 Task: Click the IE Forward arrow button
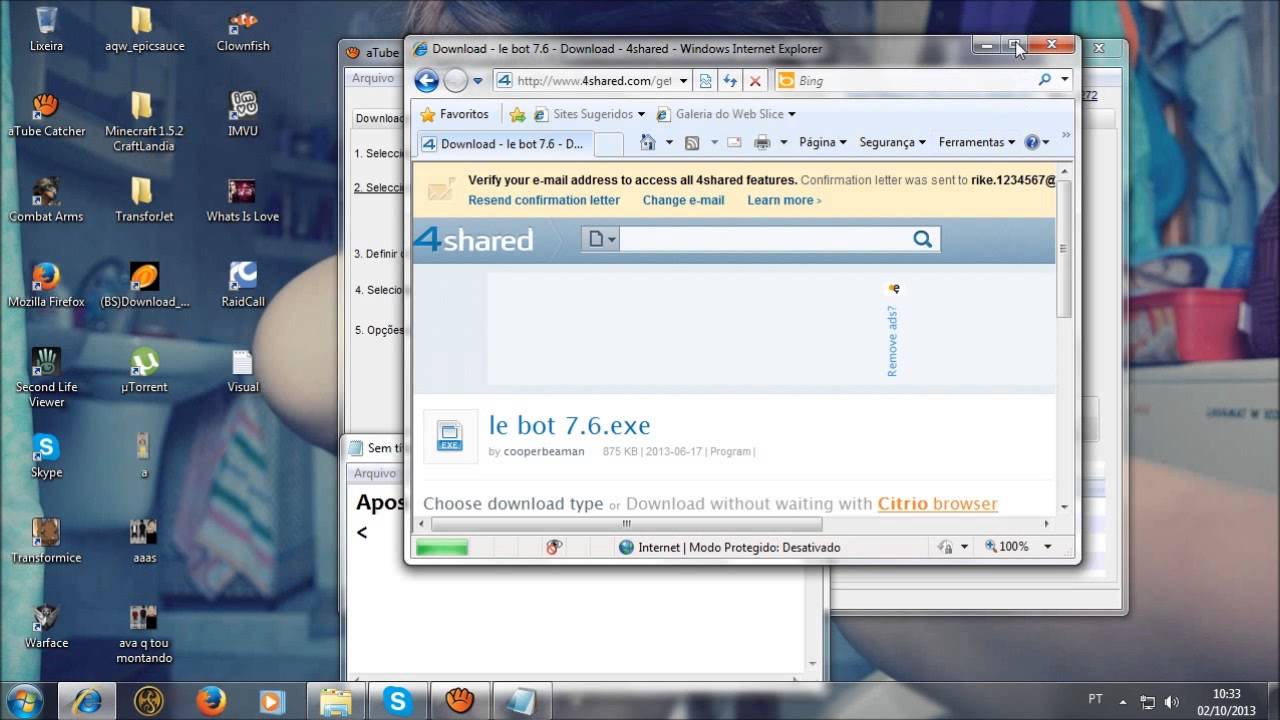coord(455,81)
